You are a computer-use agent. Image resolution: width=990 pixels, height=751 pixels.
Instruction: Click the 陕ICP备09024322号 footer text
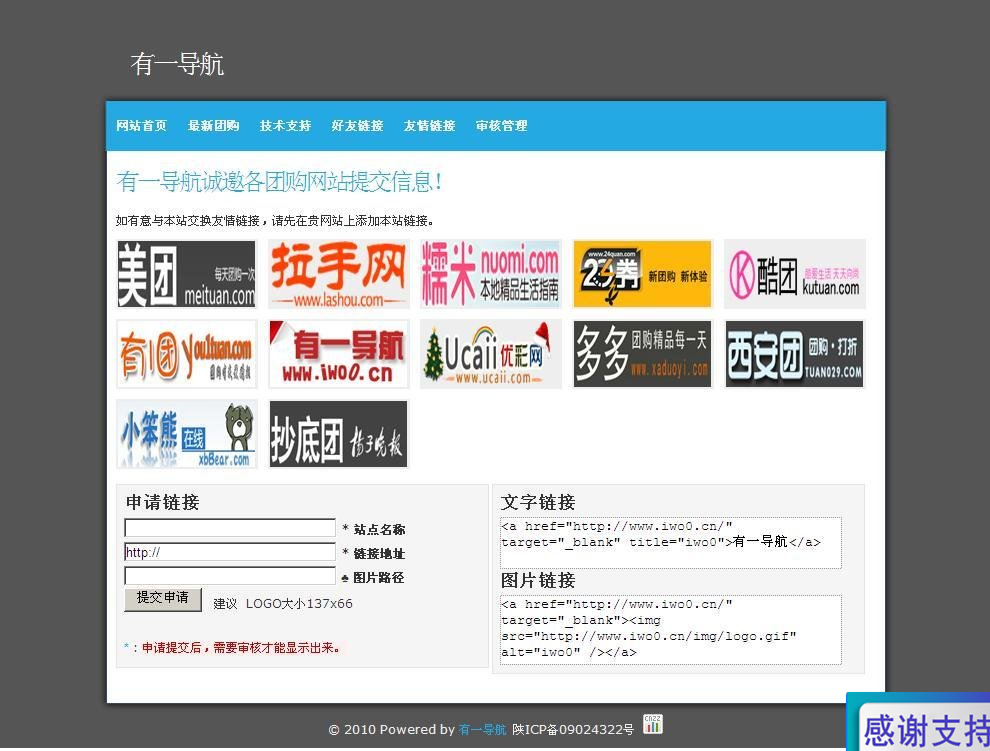pos(573,730)
